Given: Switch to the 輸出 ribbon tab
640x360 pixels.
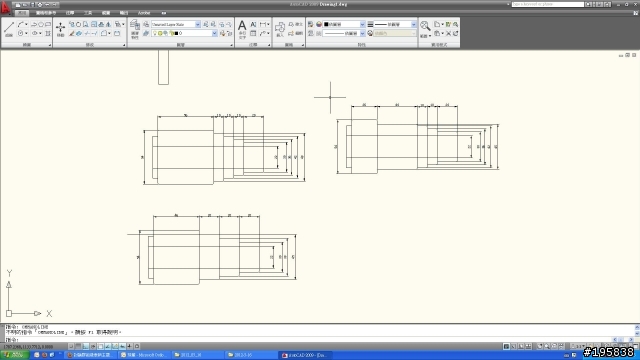Looking at the screenshot, I should [x=124, y=13].
